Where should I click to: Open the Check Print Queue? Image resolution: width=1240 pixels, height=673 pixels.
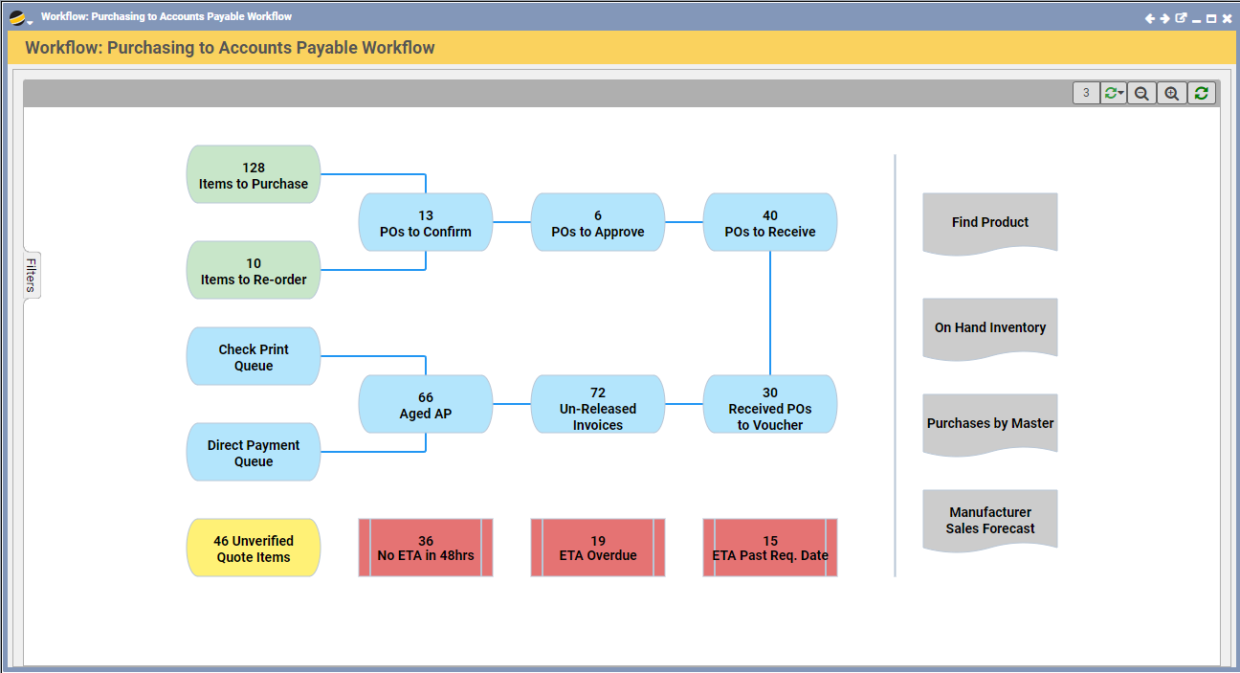pos(252,355)
